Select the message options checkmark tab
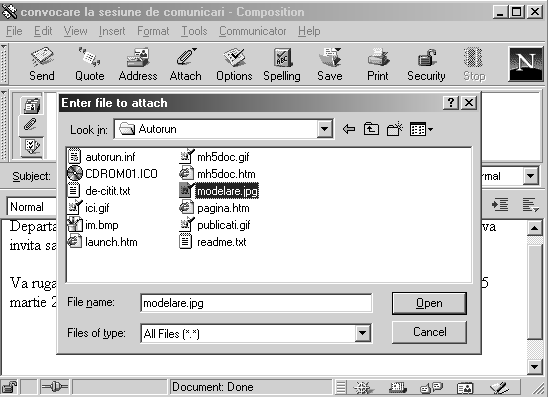The width and height of the screenshot is (548, 397). (x=31, y=146)
